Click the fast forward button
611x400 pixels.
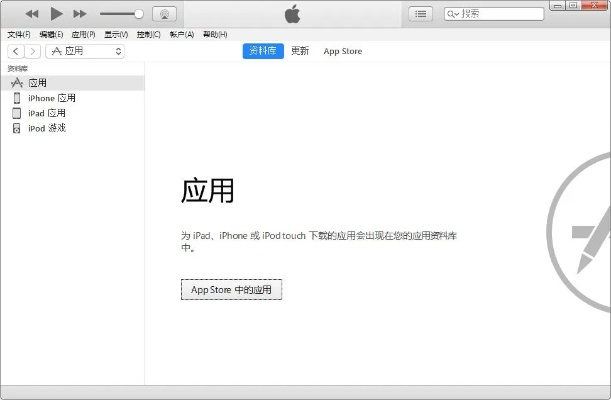[79, 14]
